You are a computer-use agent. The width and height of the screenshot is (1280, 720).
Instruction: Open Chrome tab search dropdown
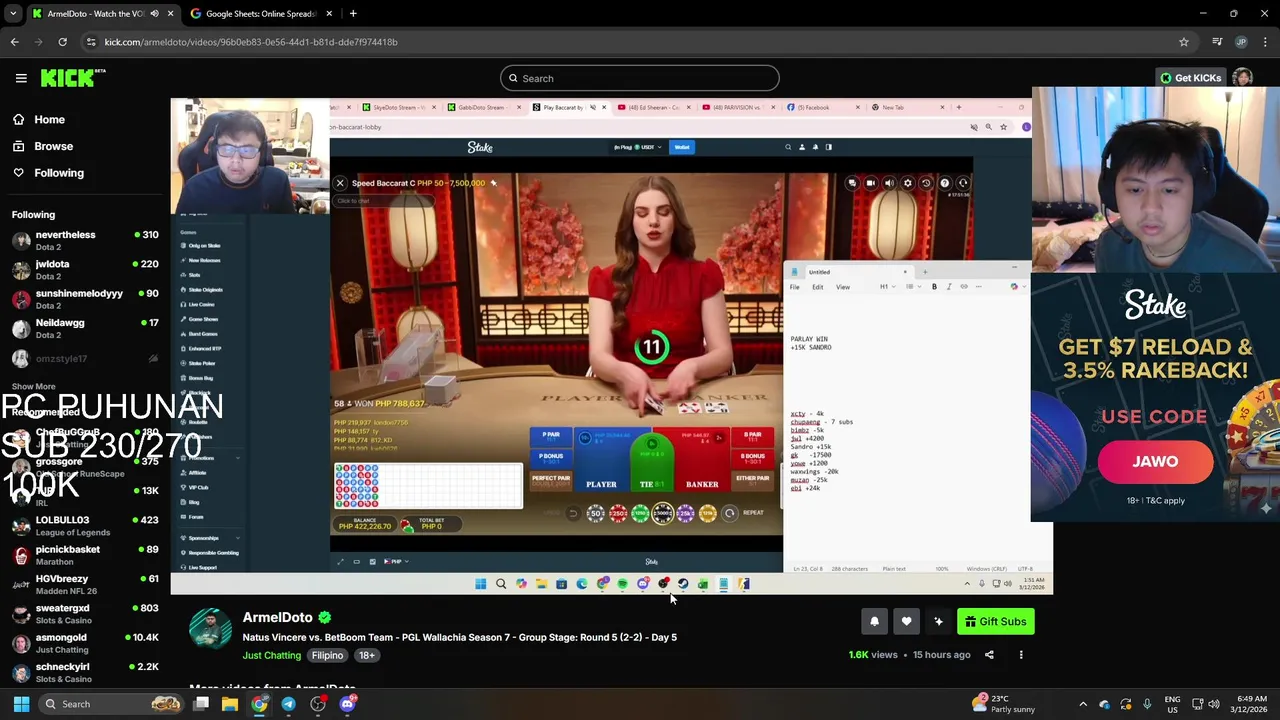tap(13, 14)
